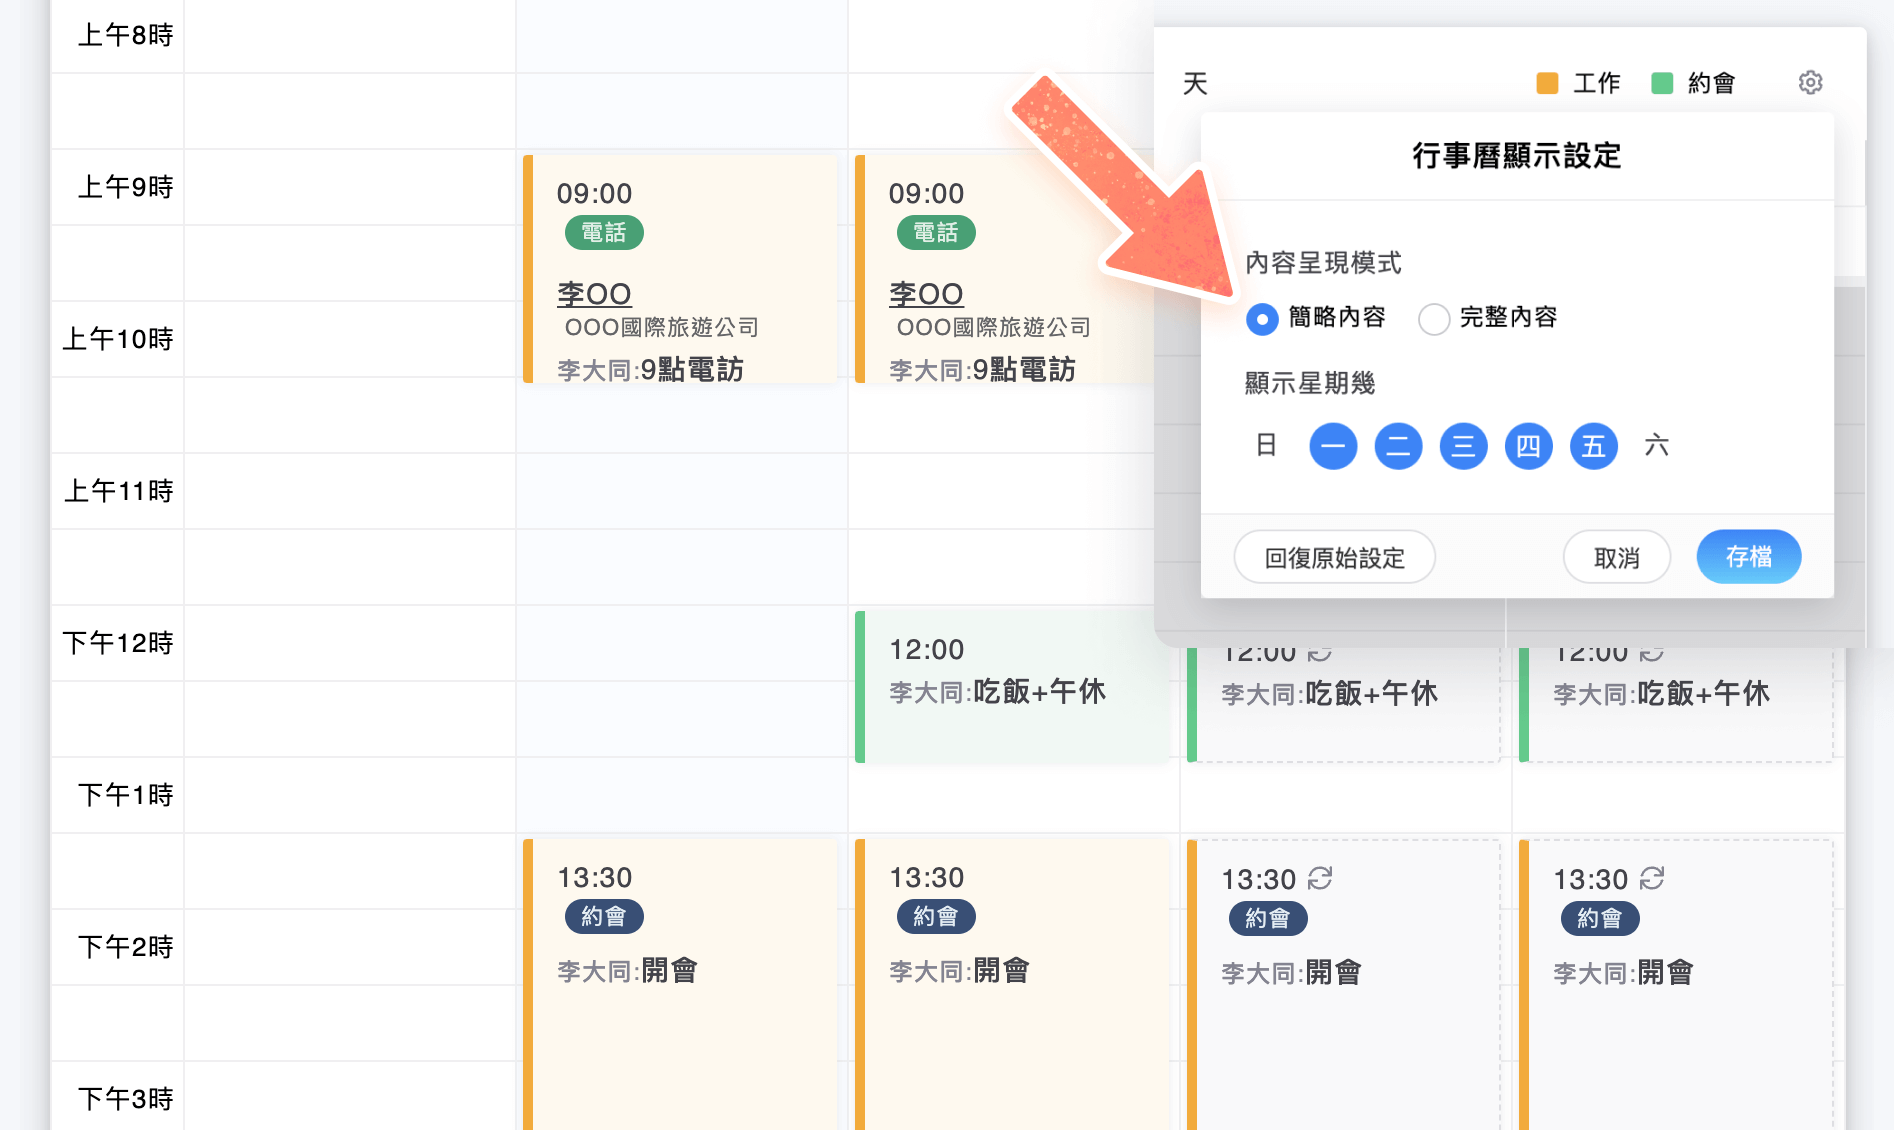Toggle Monday 一 weekday circle
Image resolution: width=1894 pixels, height=1130 pixels.
click(x=1333, y=446)
